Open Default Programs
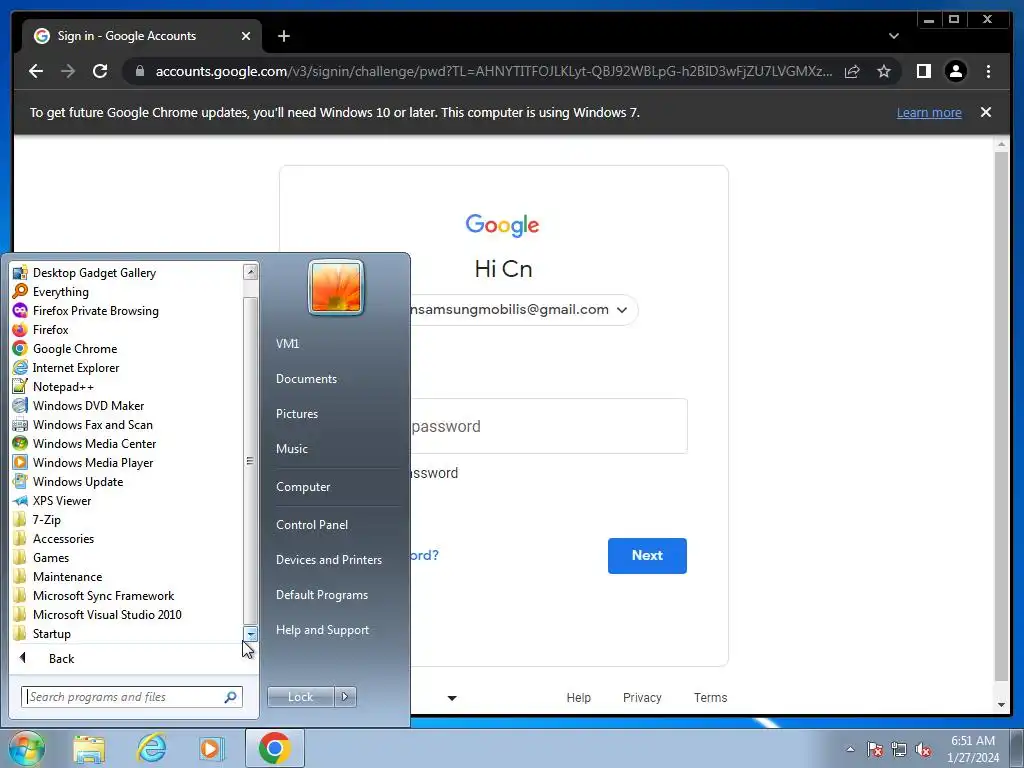Screen dimensions: 1024x768 pyautogui.click(x=322, y=595)
